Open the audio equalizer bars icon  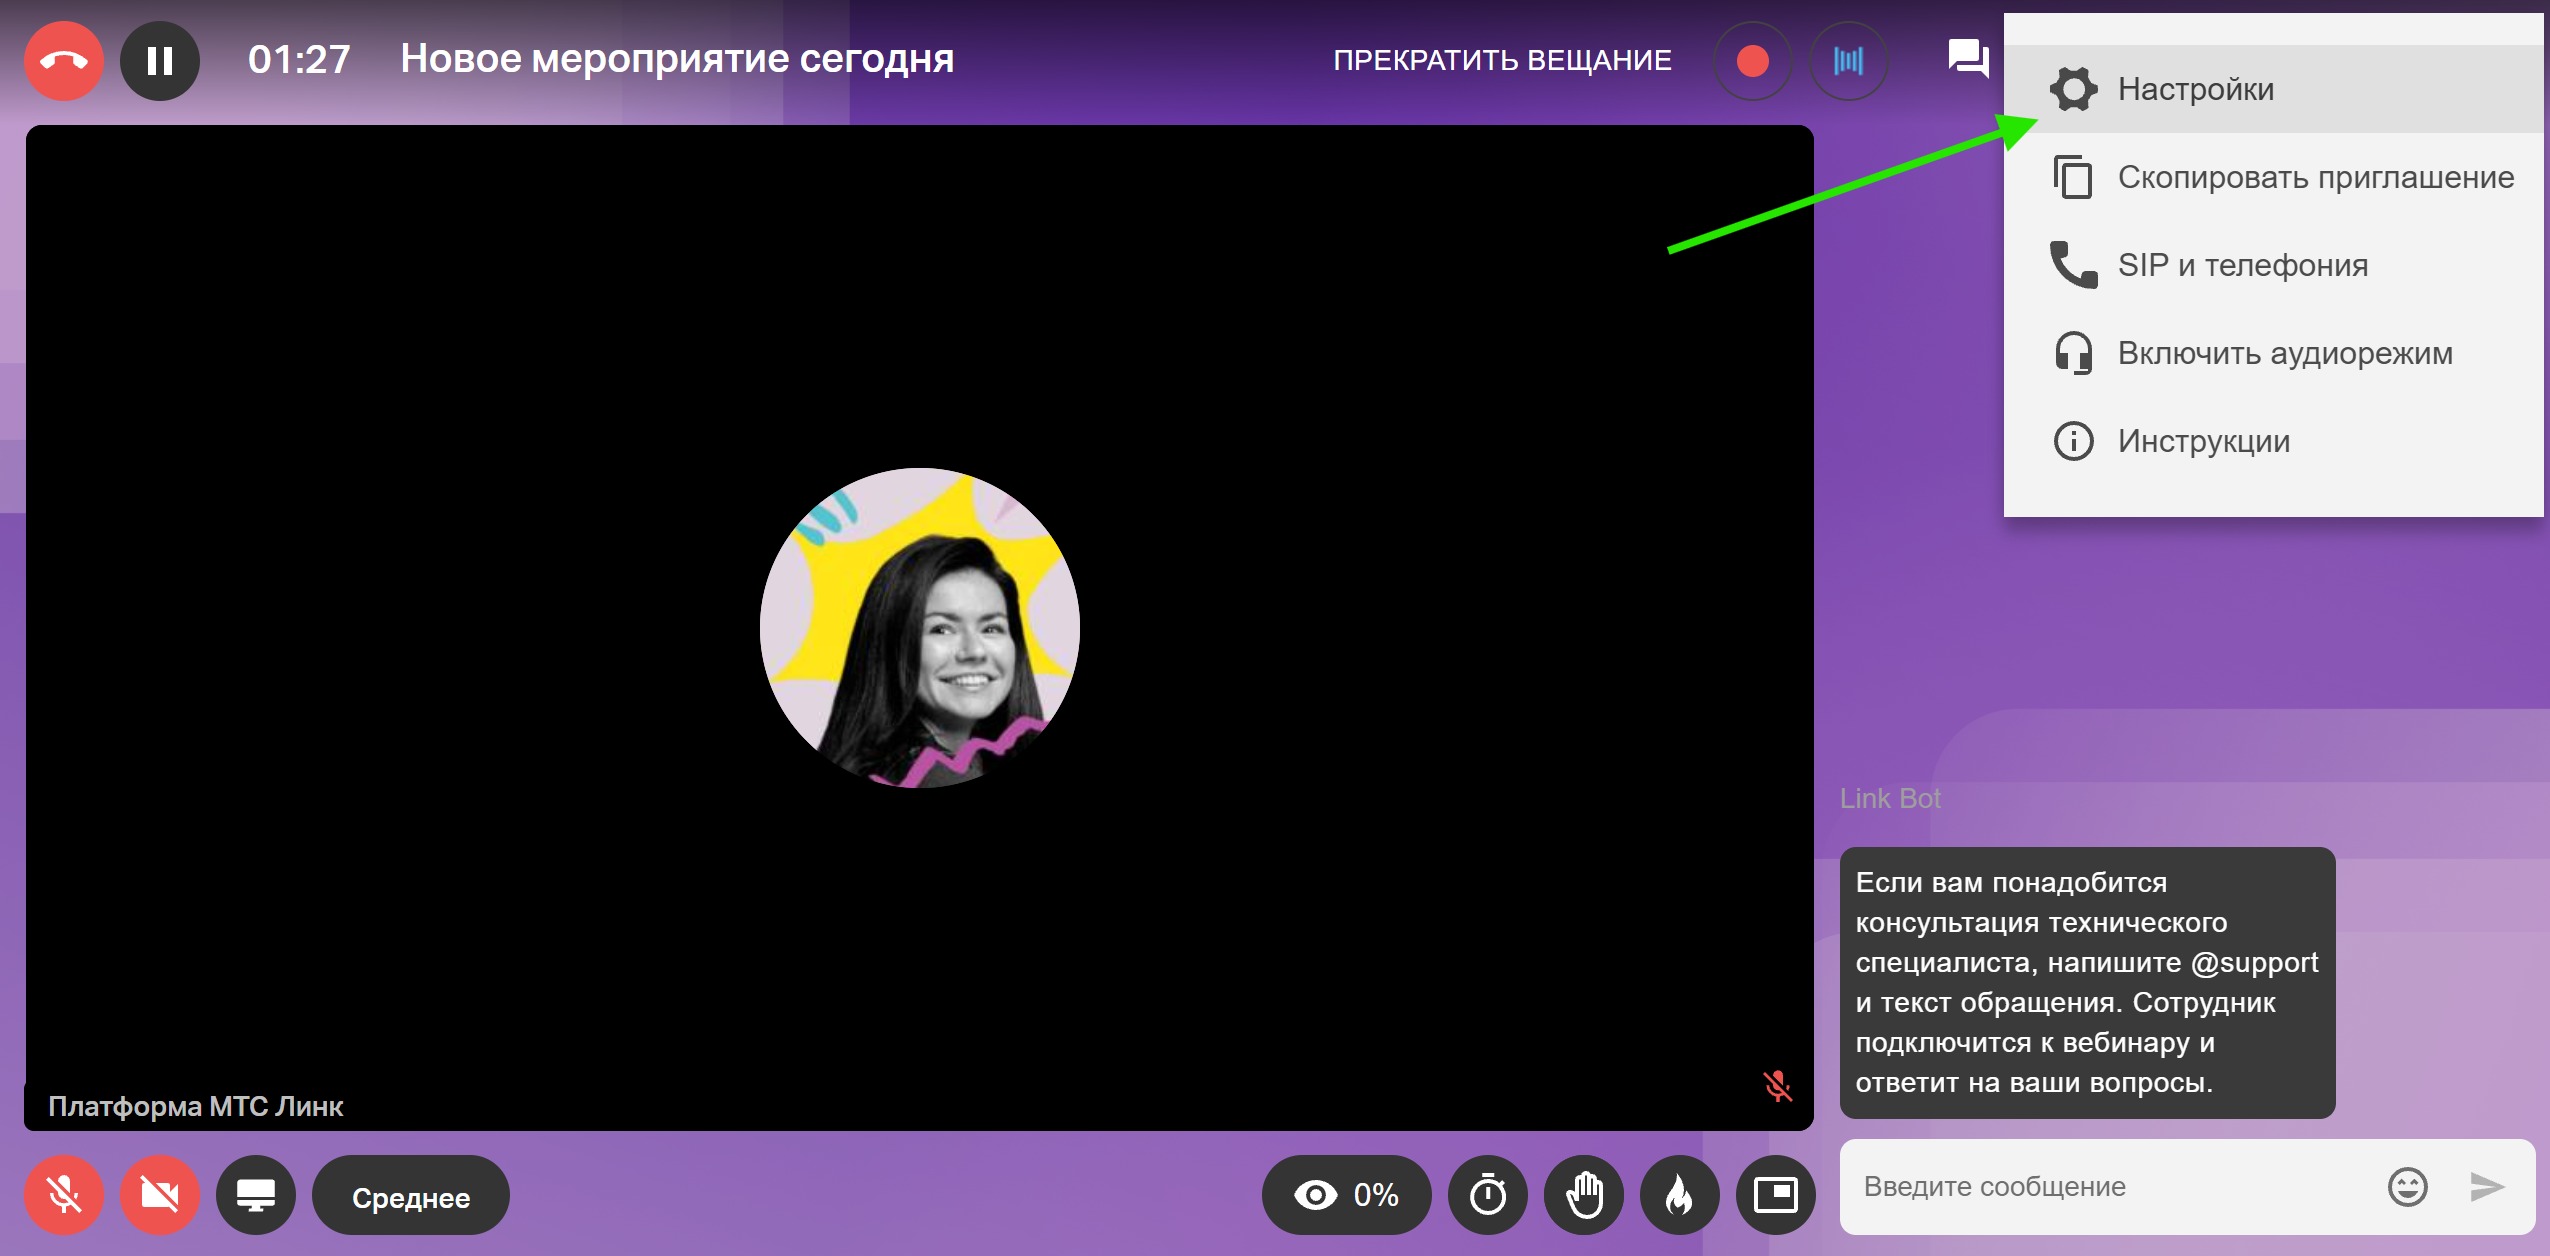[1848, 60]
